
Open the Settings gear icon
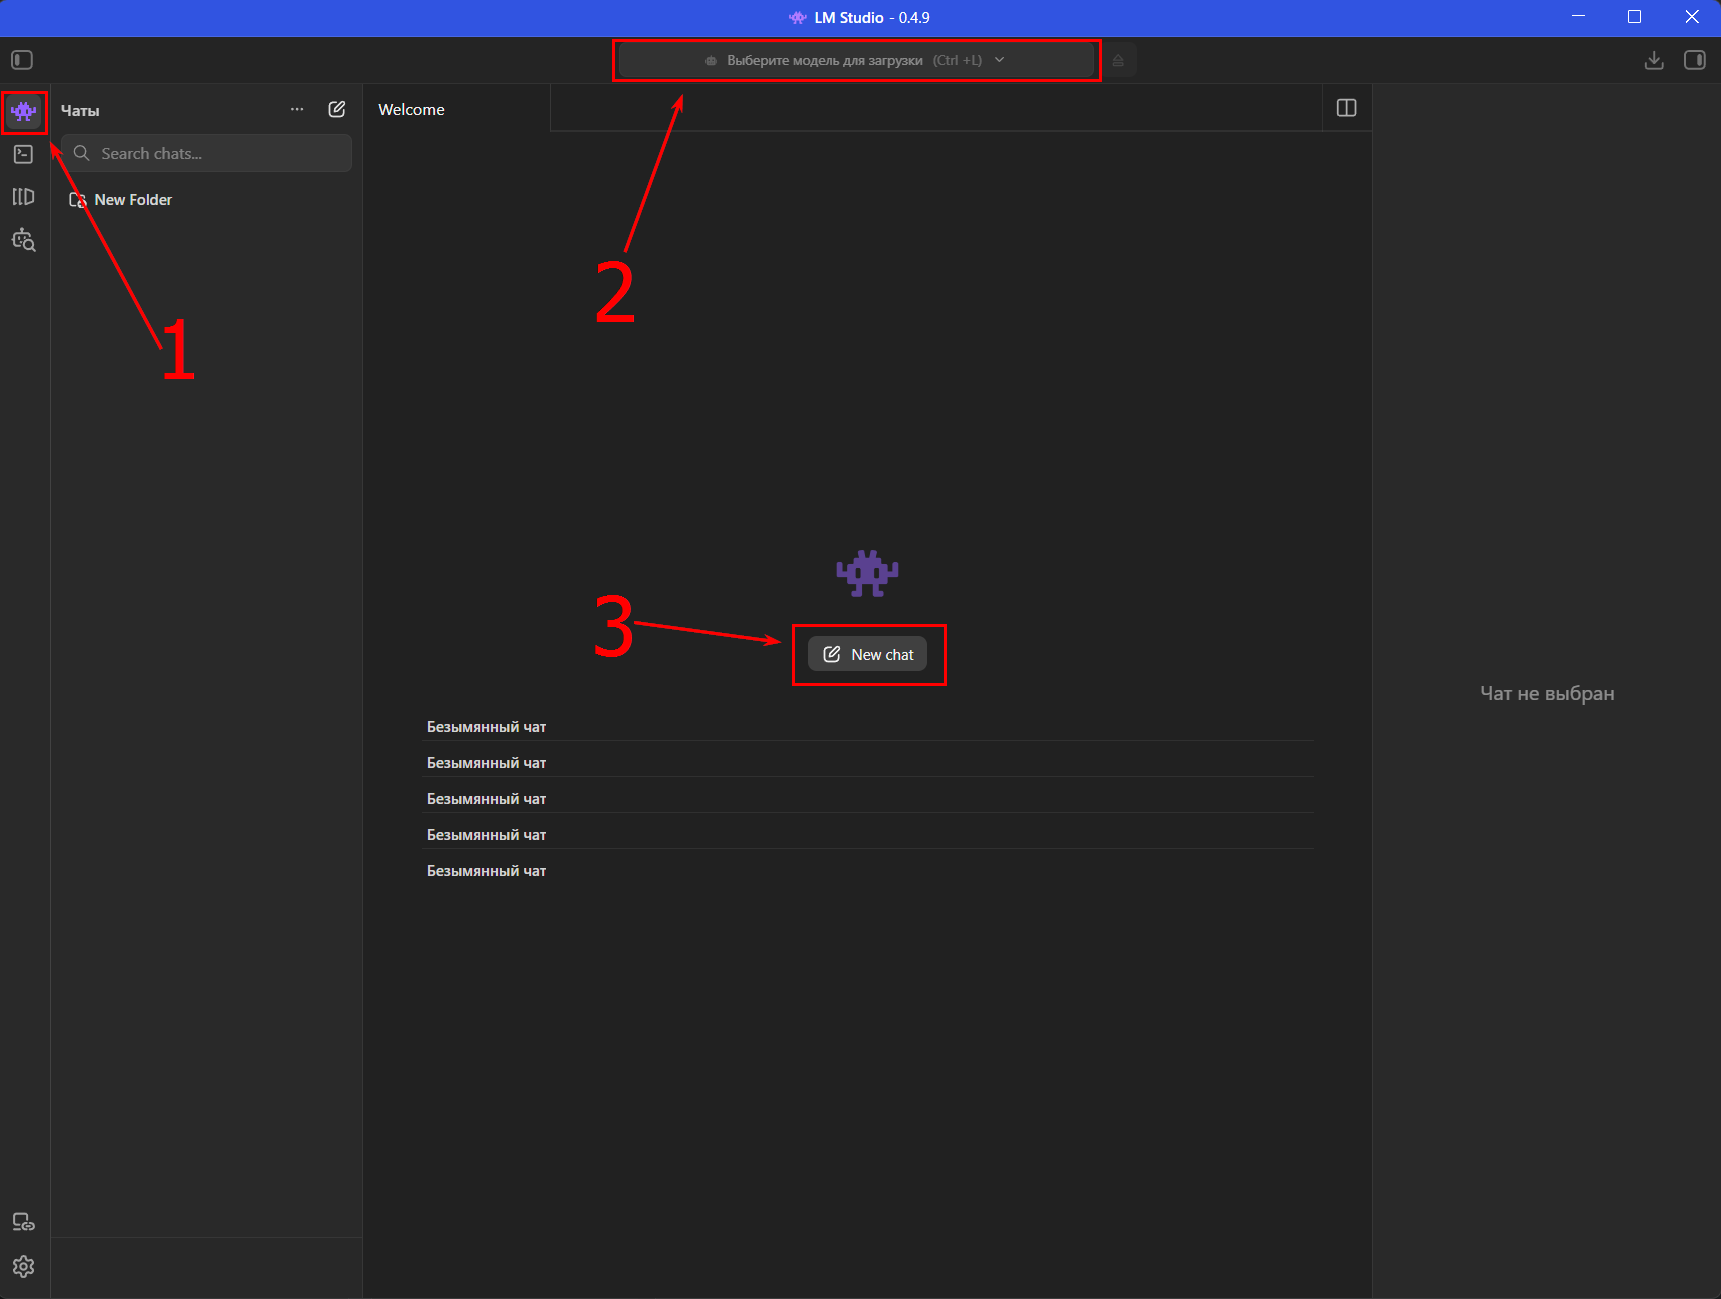tap(23, 1267)
